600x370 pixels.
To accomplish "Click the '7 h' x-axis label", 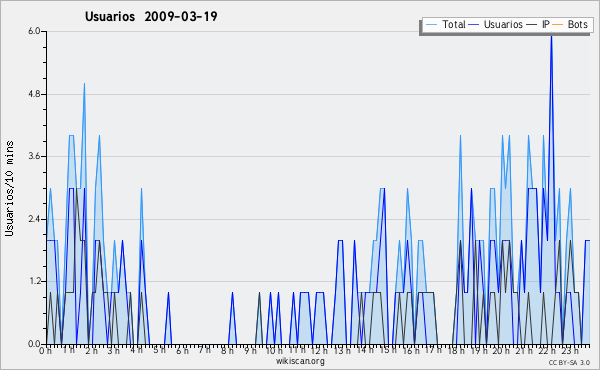I will pos(205,350).
